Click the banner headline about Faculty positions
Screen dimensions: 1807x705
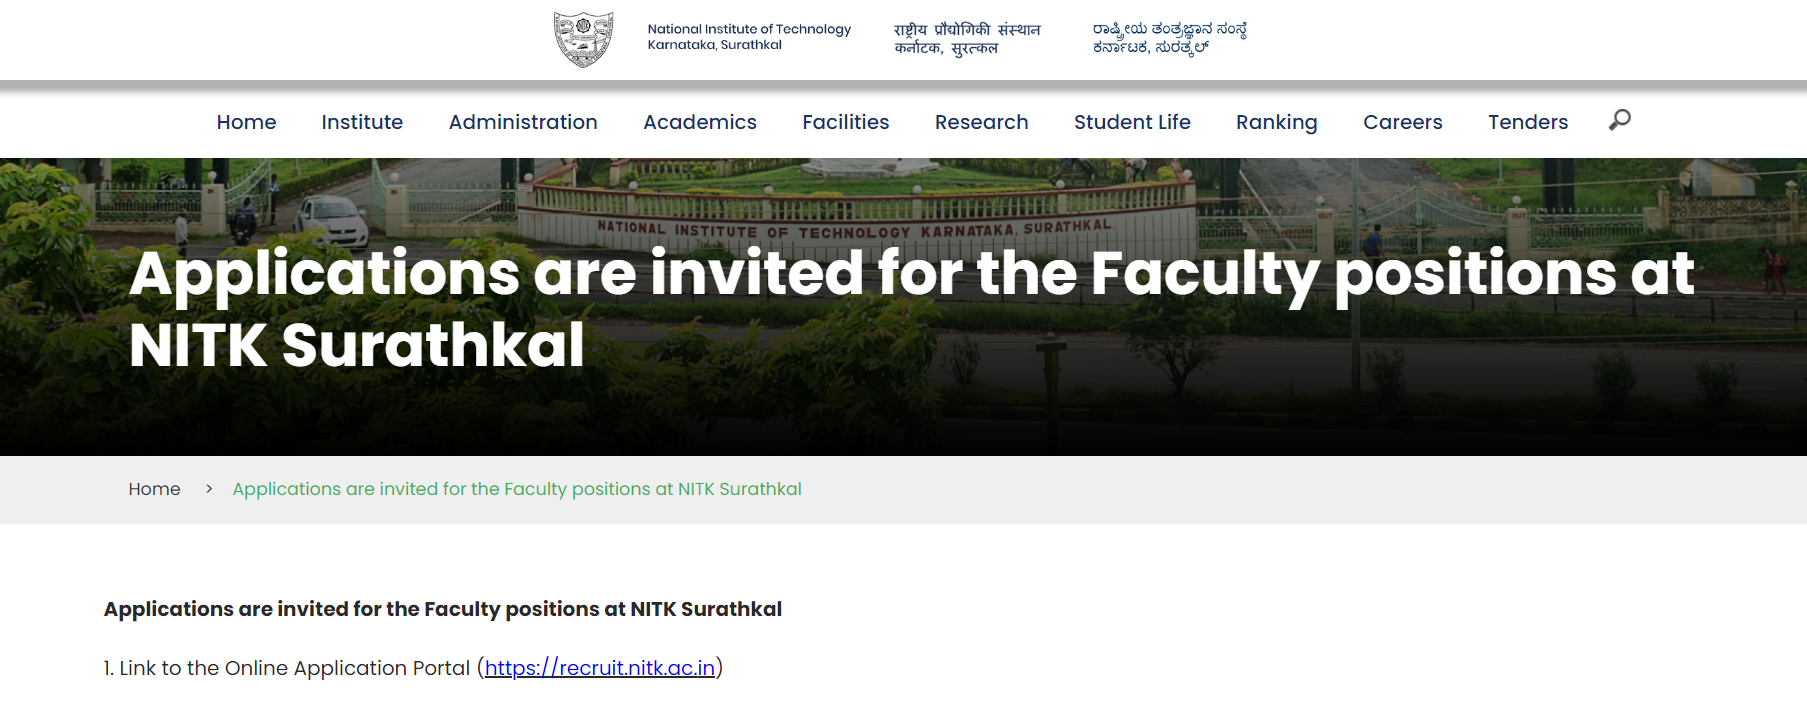912,309
